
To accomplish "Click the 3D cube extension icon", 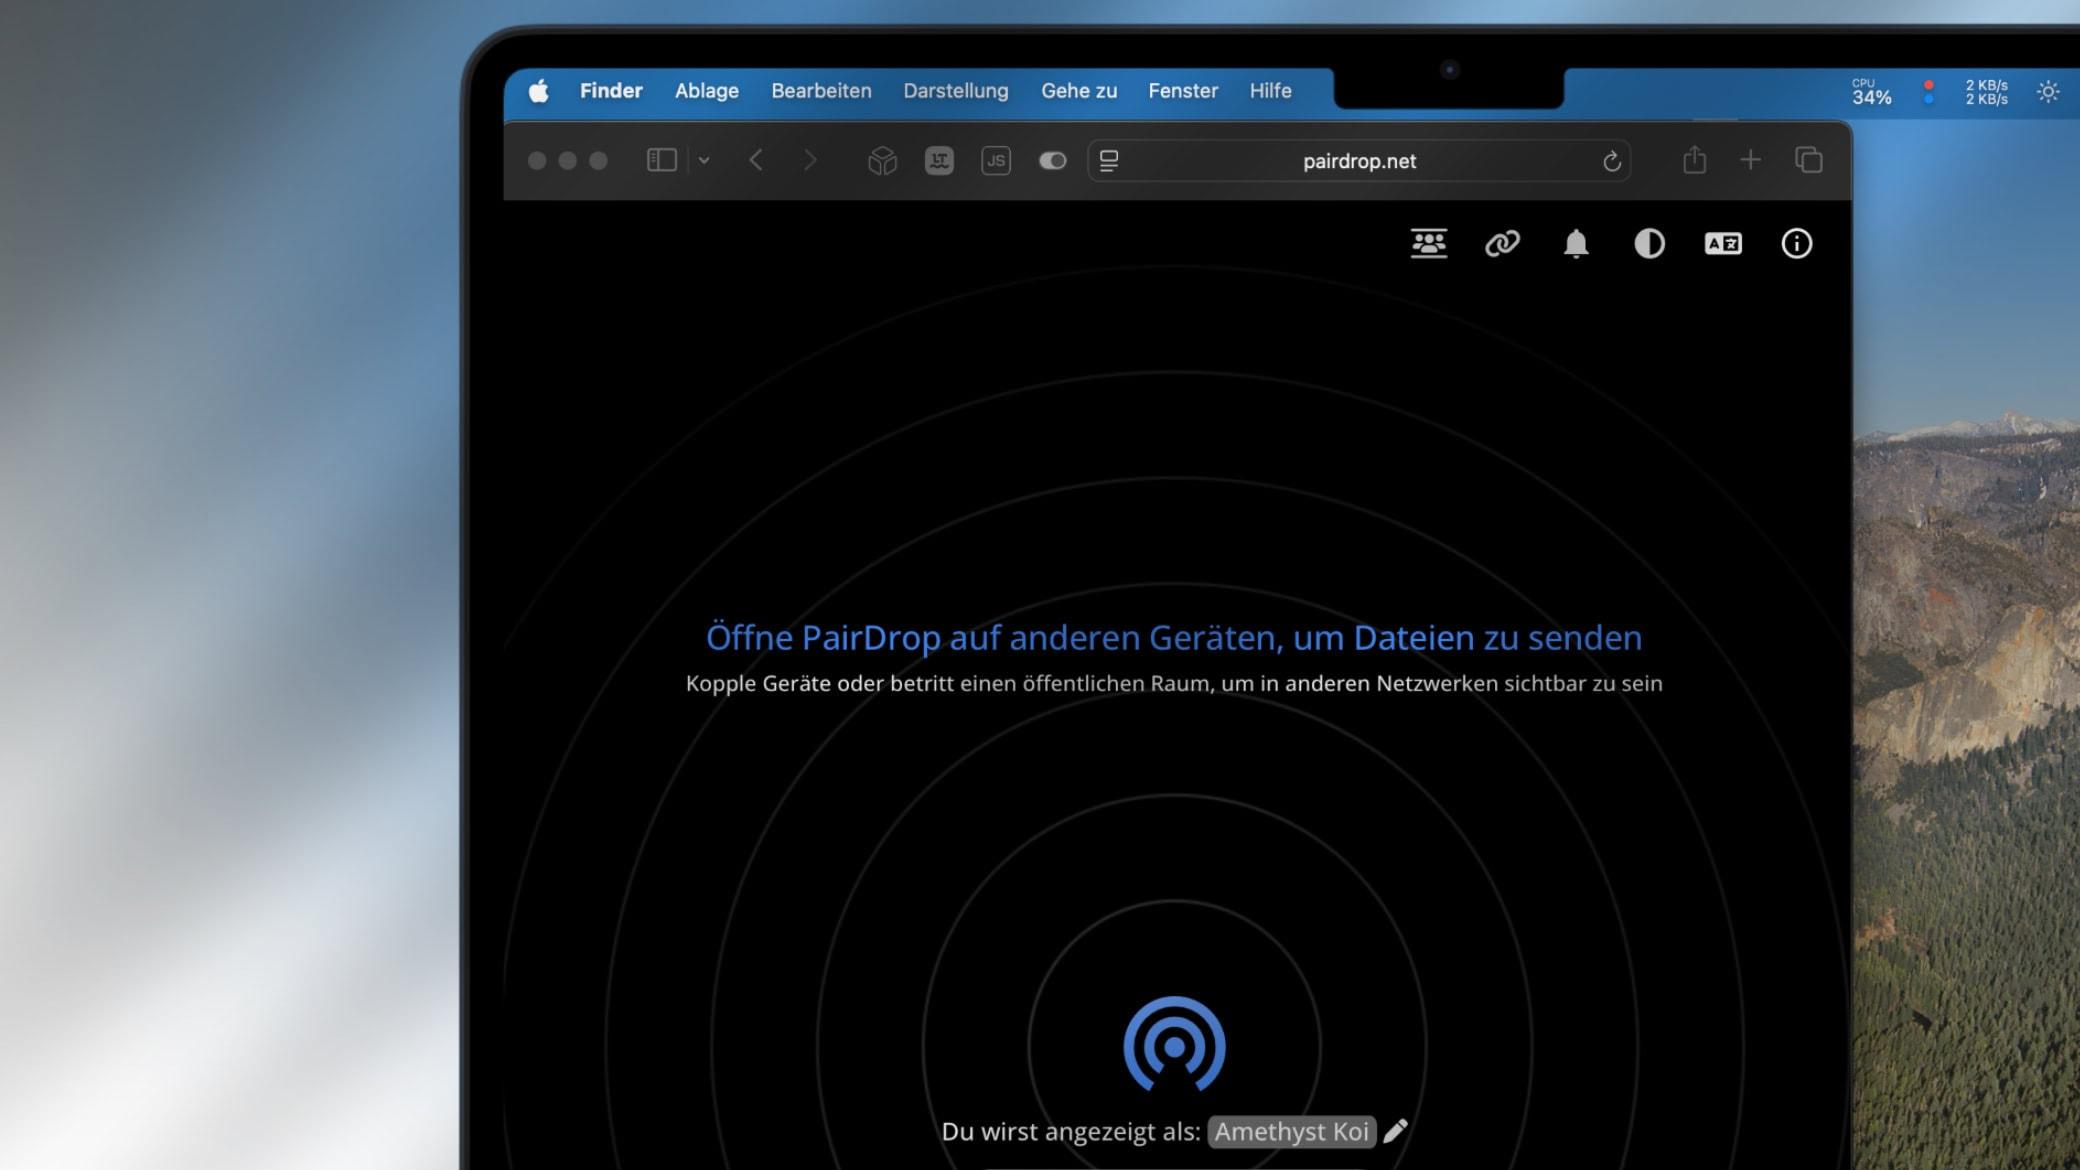I will point(882,161).
